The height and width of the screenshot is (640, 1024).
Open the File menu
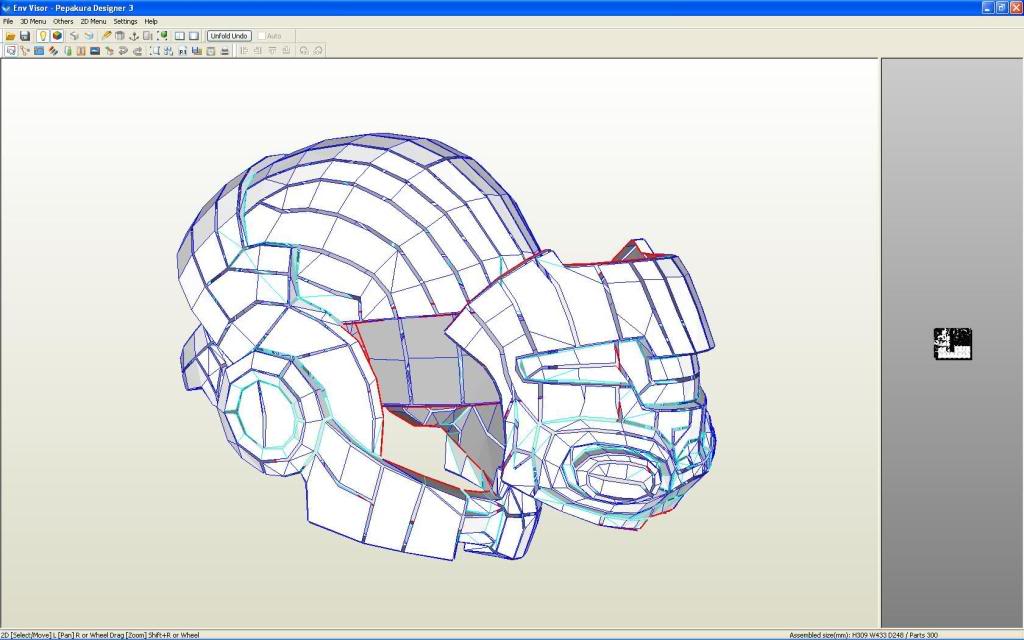(x=8, y=22)
